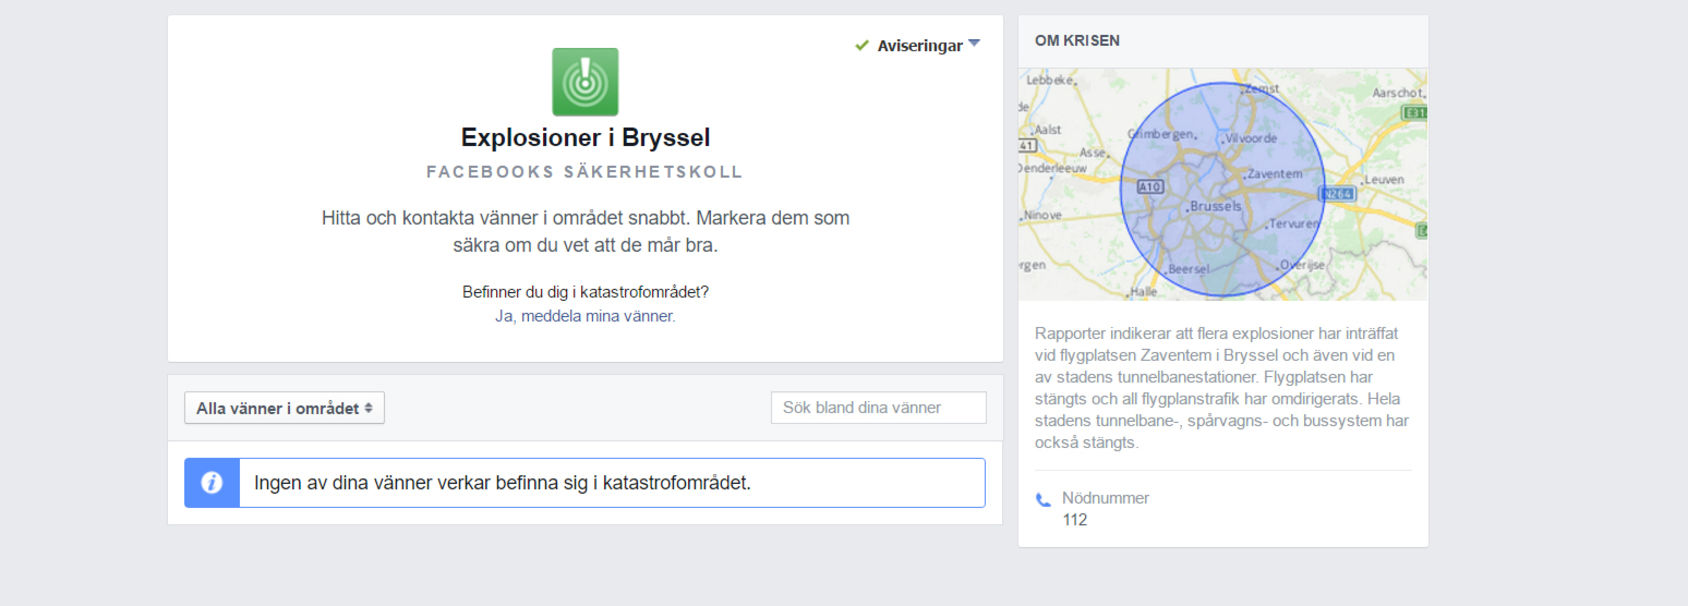This screenshot has width=1688, height=606.
Task: Click the emergency number 112
Action: tap(1075, 520)
